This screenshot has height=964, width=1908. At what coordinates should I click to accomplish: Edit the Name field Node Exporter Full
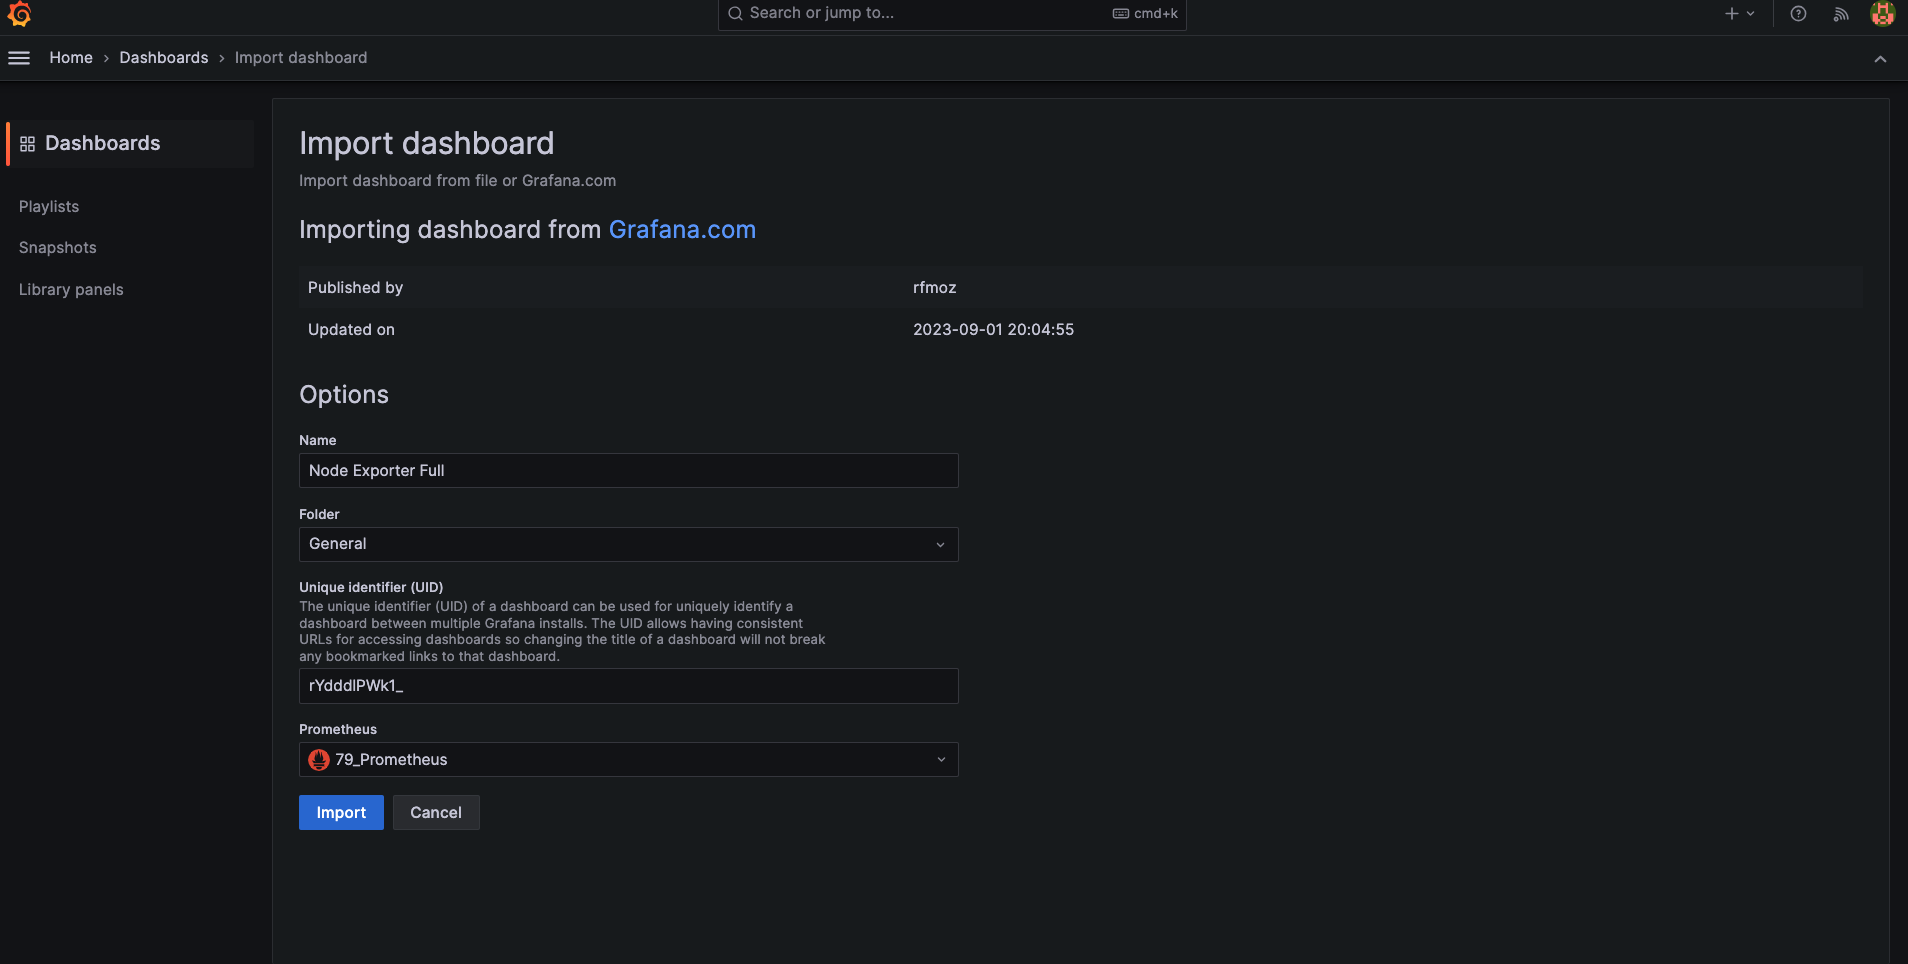click(x=629, y=471)
